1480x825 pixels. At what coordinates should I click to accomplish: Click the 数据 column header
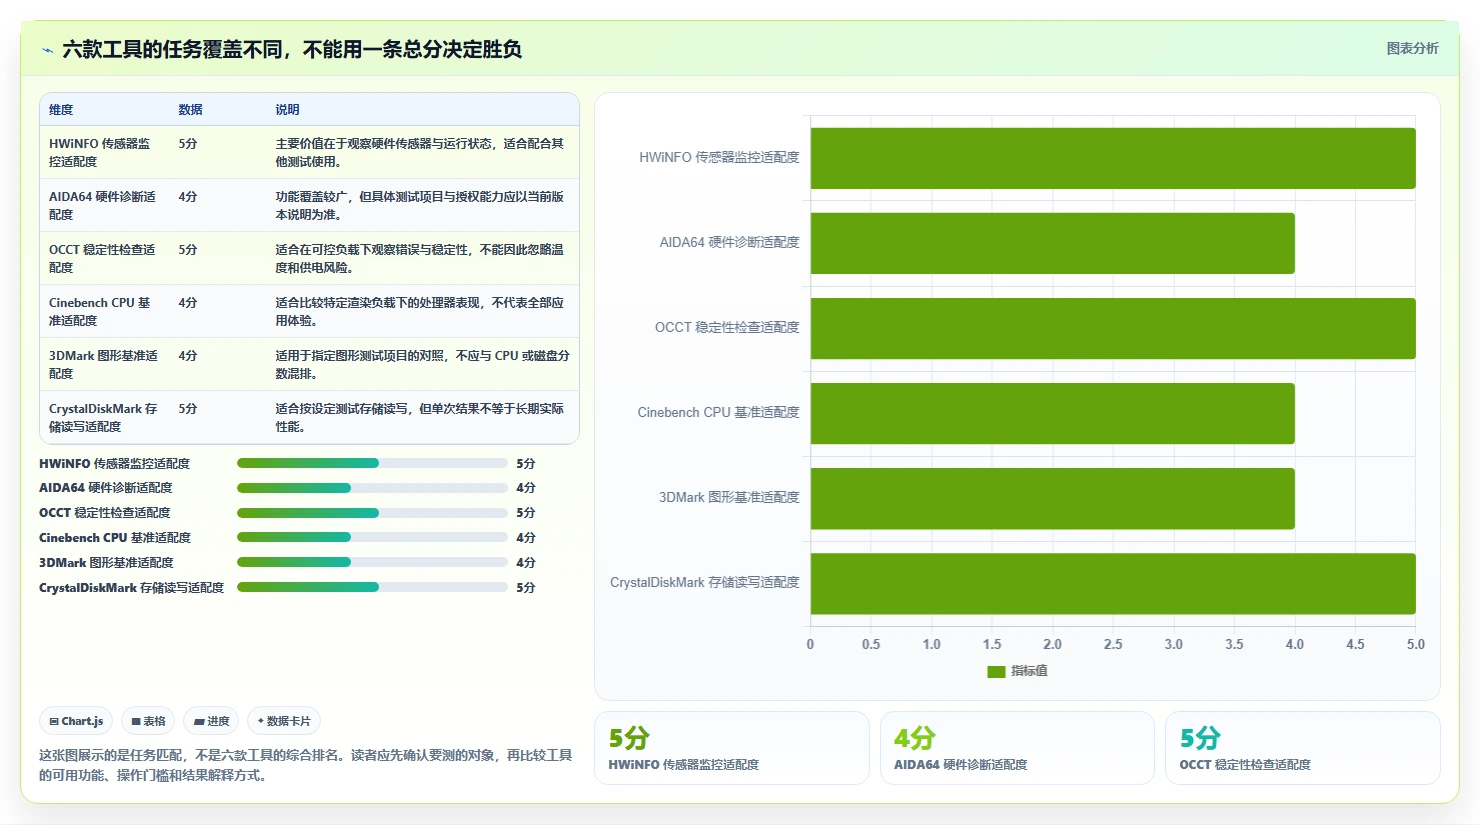pos(191,110)
